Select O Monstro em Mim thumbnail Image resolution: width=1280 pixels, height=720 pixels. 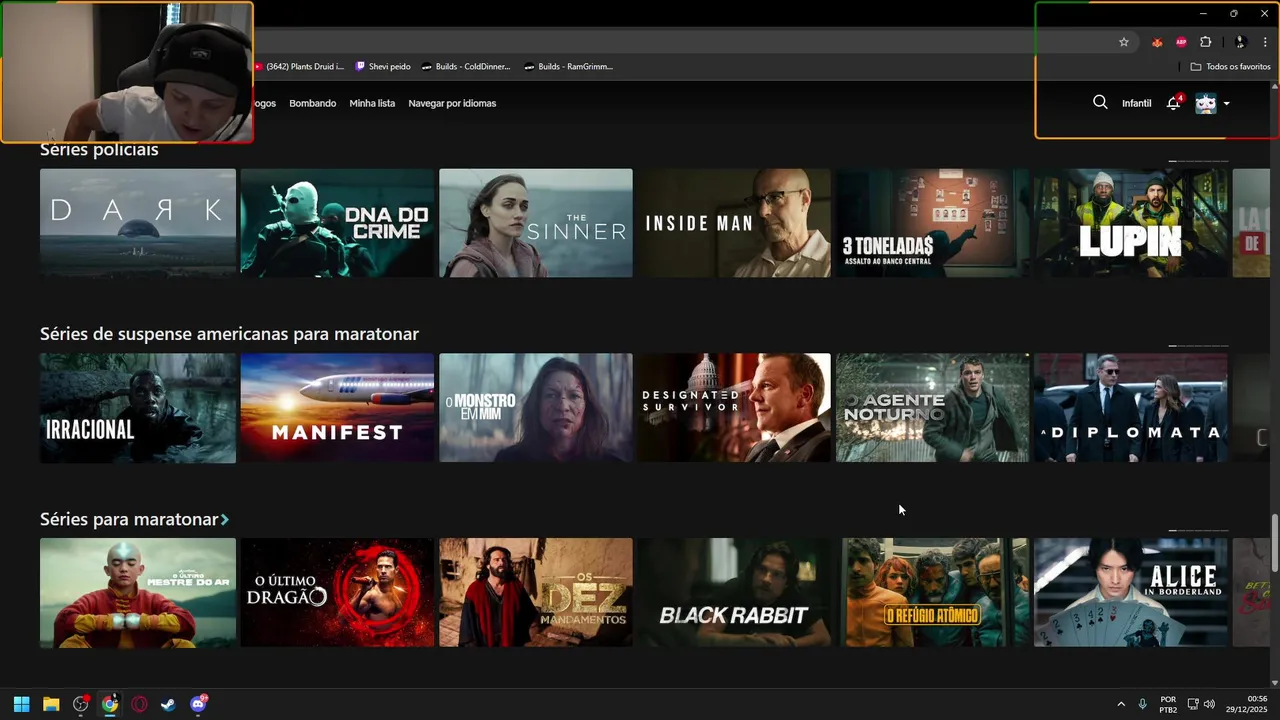coord(536,408)
